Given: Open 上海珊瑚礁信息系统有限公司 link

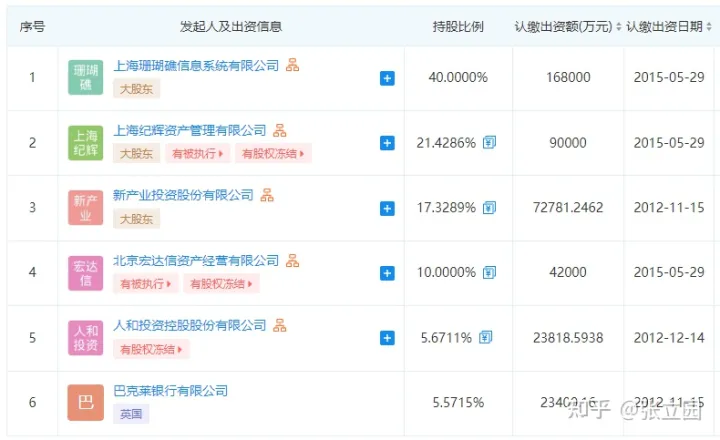Looking at the screenshot, I should pos(196,66).
